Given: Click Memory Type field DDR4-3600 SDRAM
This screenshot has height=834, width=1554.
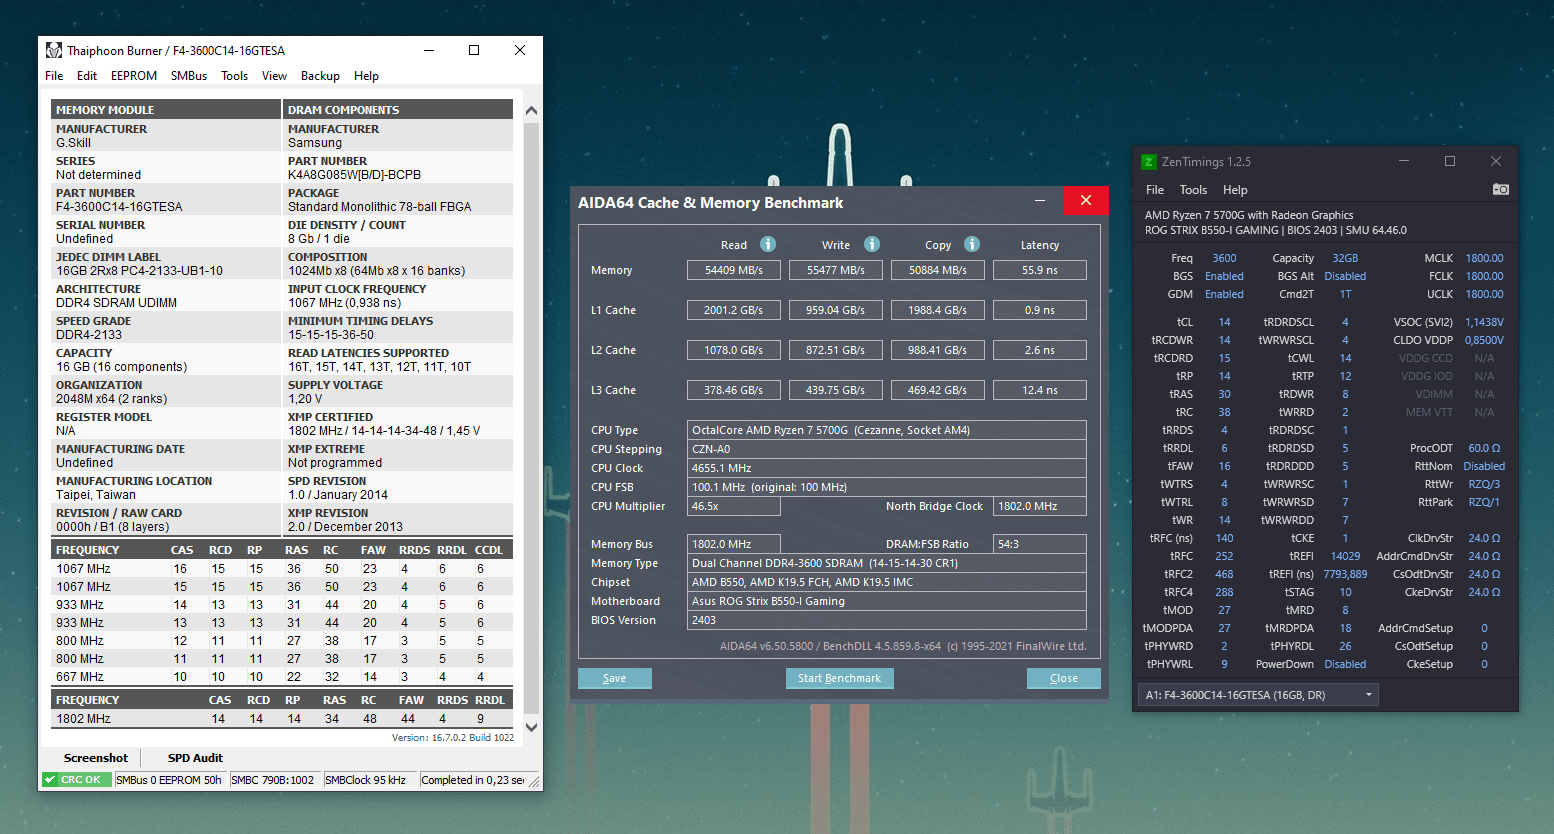Looking at the screenshot, I should tap(886, 563).
